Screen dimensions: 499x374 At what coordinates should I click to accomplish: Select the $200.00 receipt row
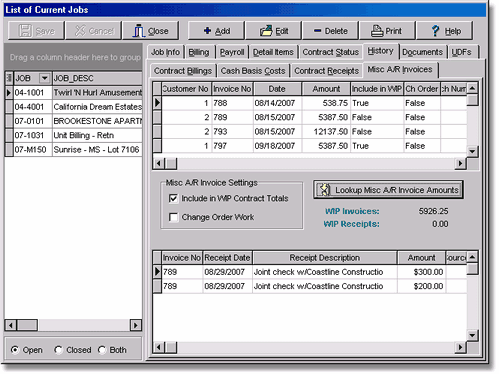(x=310, y=286)
